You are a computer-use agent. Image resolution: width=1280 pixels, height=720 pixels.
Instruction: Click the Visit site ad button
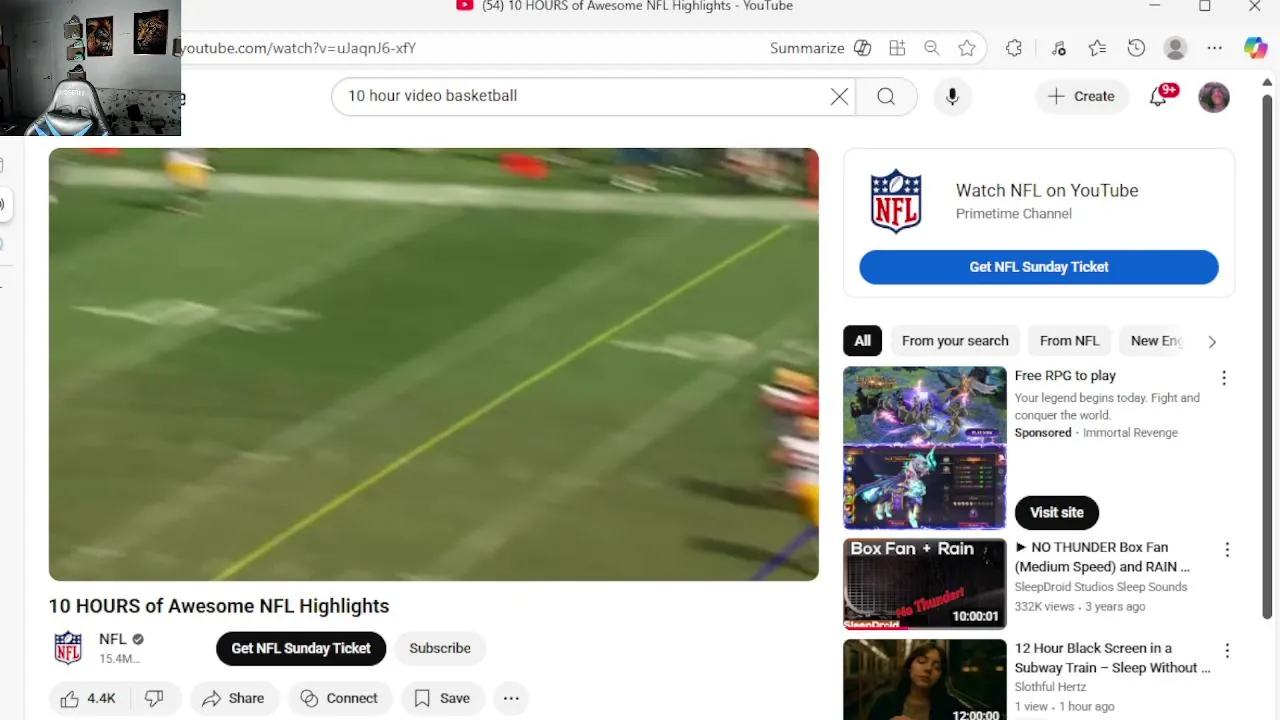(1057, 512)
